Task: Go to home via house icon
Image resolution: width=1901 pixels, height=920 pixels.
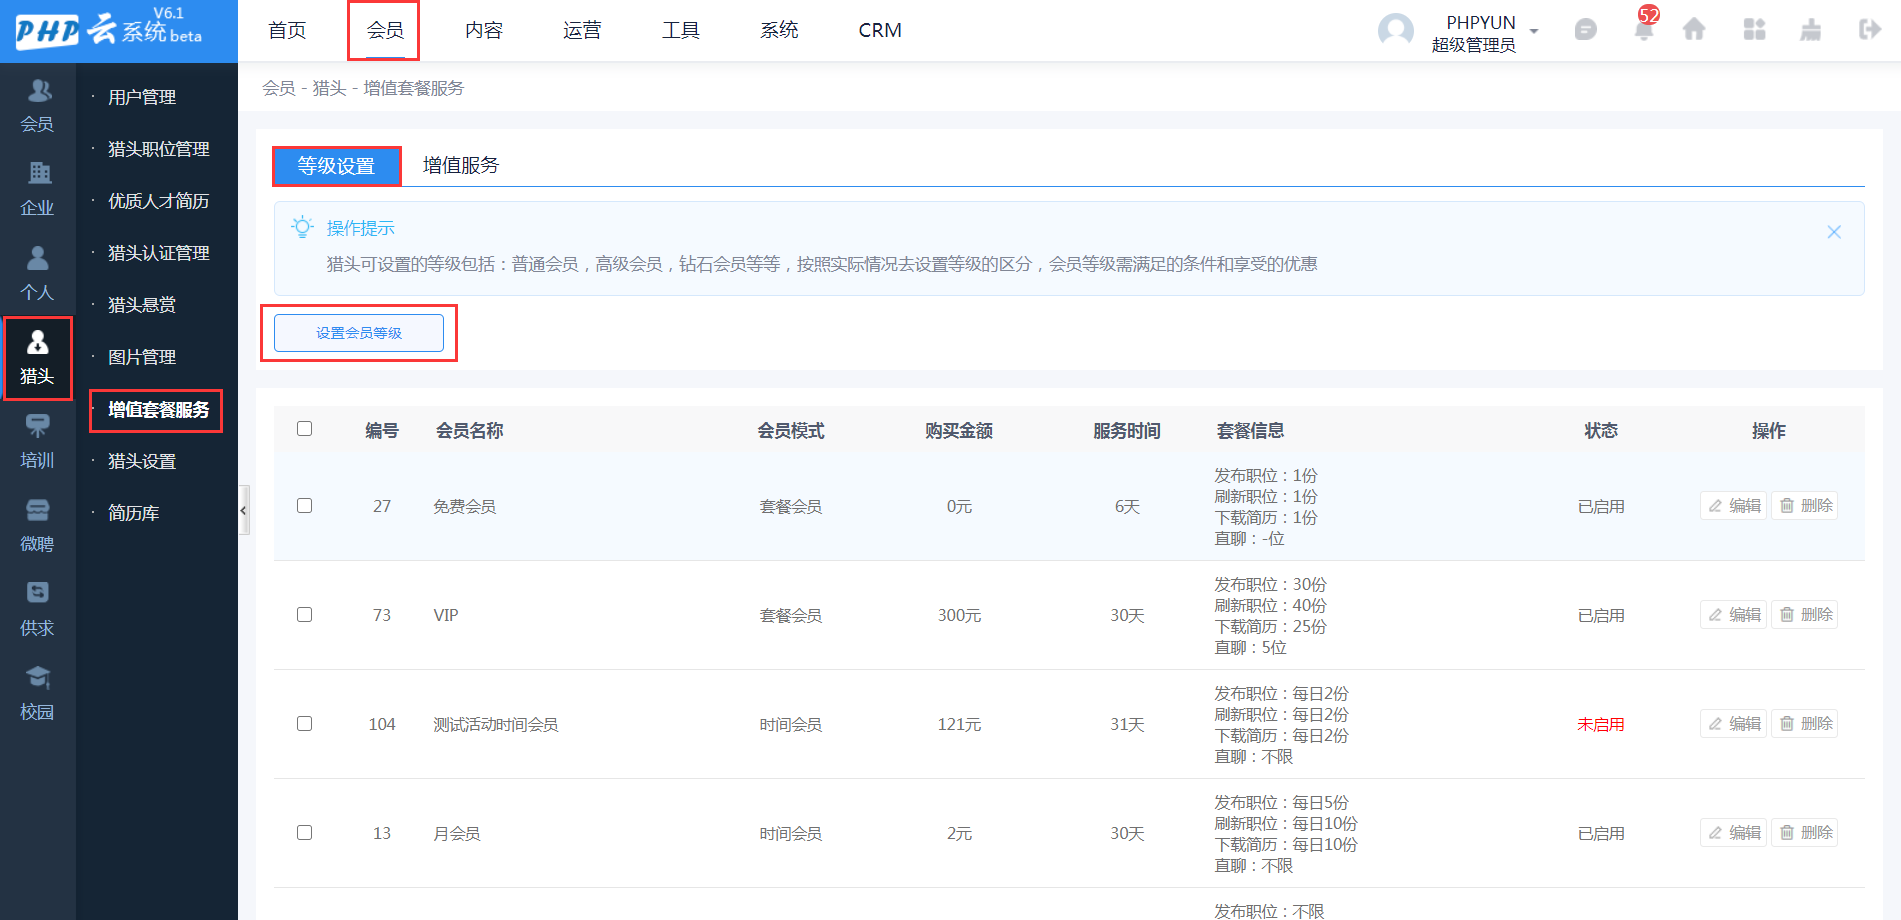Action: pos(1694,30)
